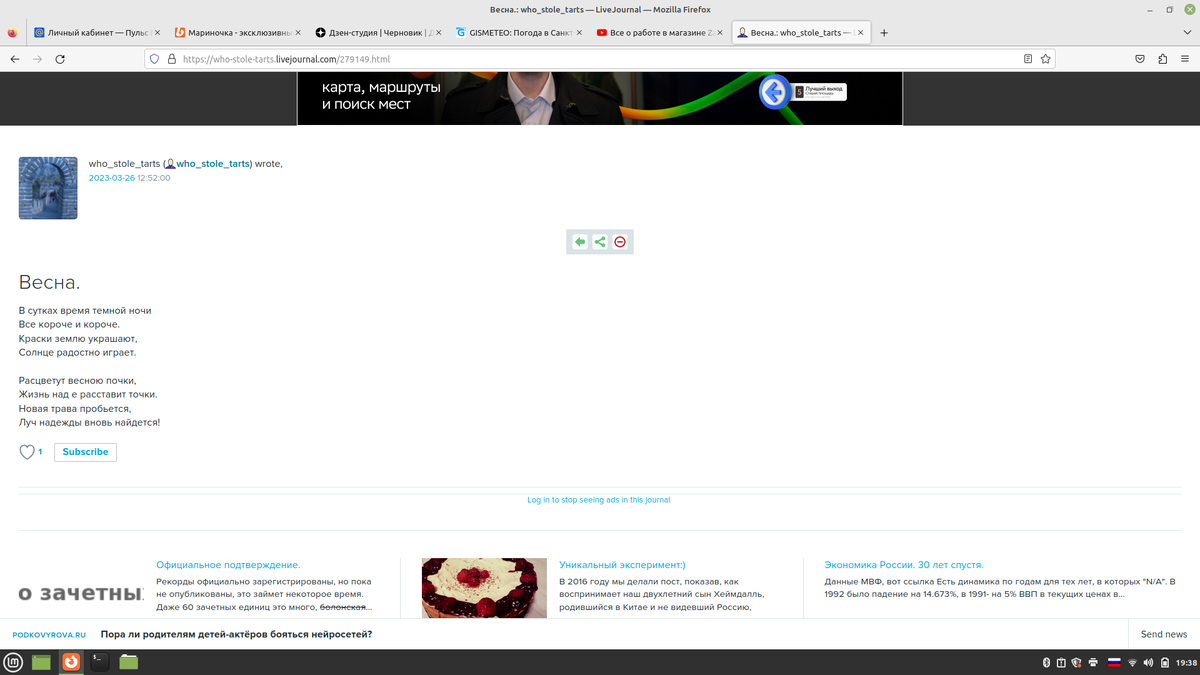Open the Linux Mint start menu
Screen dimensions: 1200x675
tap(14, 662)
